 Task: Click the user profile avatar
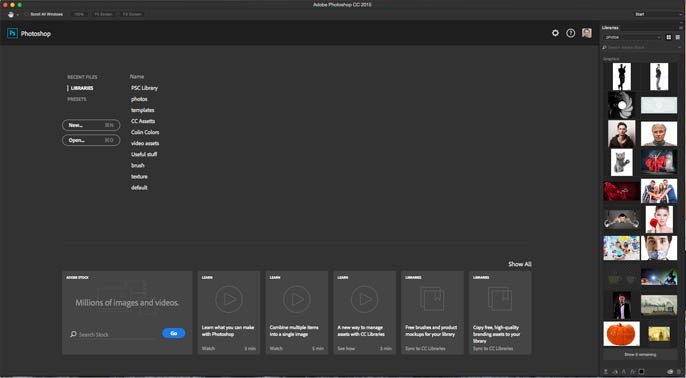587,33
